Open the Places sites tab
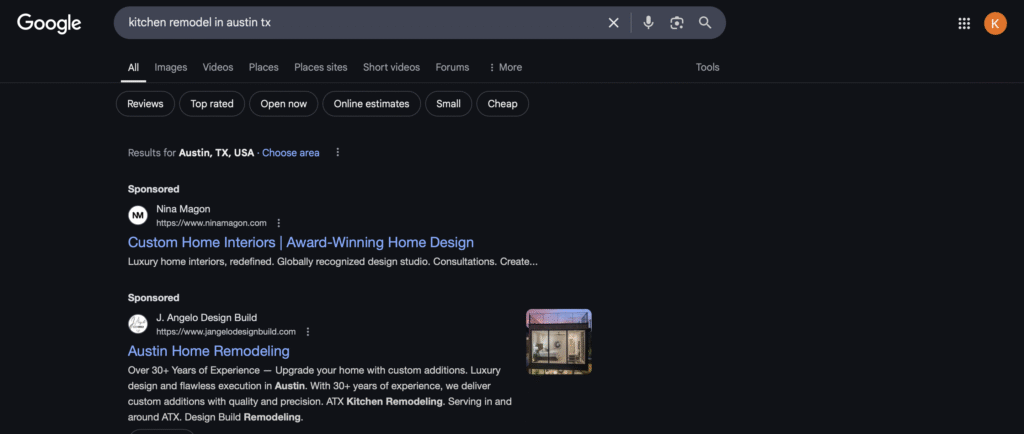 pyautogui.click(x=321, y=67)
